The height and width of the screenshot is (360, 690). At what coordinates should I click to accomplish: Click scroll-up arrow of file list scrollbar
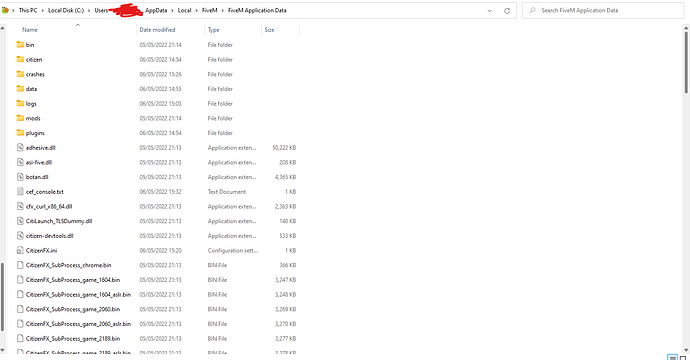686,27
